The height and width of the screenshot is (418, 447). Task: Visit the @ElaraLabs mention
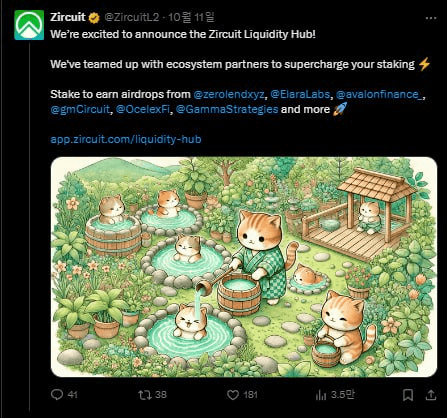point(300,94)
